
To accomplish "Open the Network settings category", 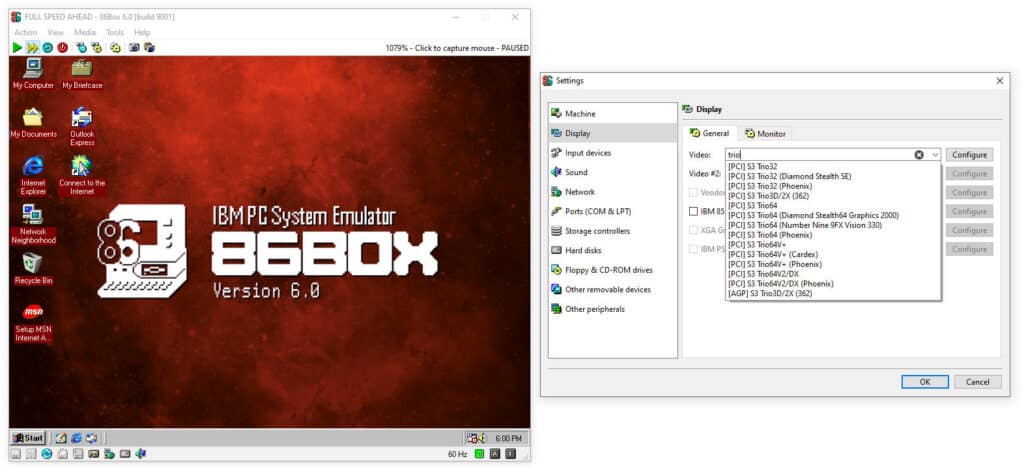I will (x=613, y=192).
